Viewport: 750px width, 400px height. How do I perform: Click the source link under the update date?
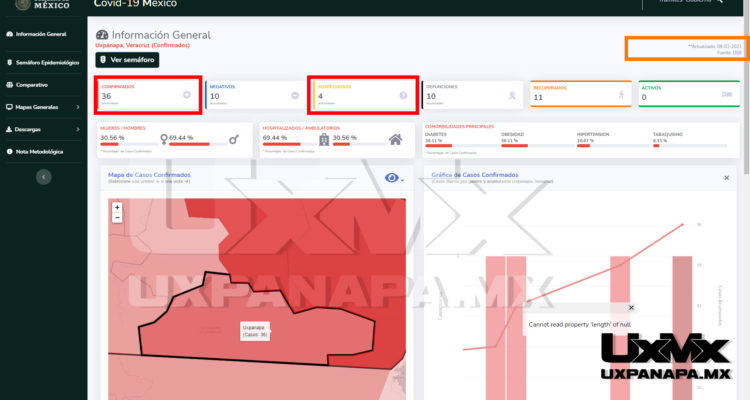click(737, 53)
